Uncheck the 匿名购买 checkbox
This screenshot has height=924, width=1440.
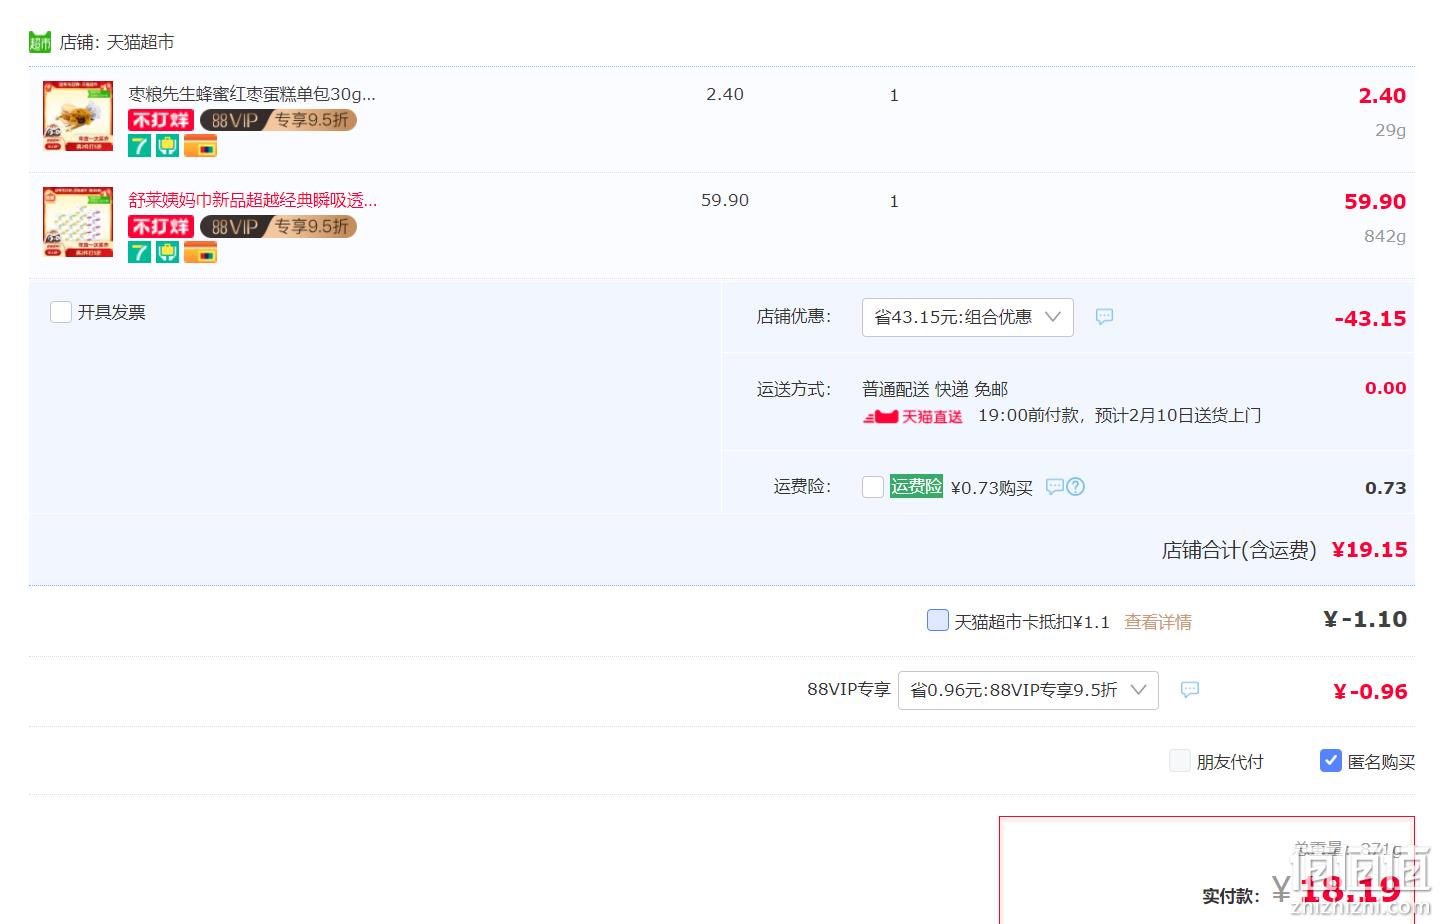point(1331,761)
